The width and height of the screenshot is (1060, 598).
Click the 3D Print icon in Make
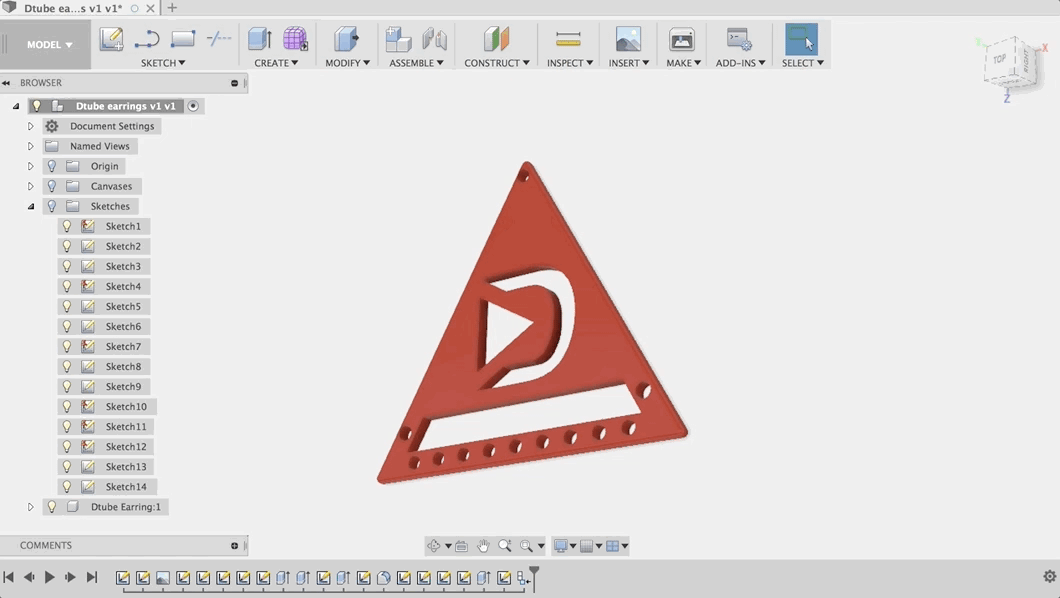click(681, 39)
